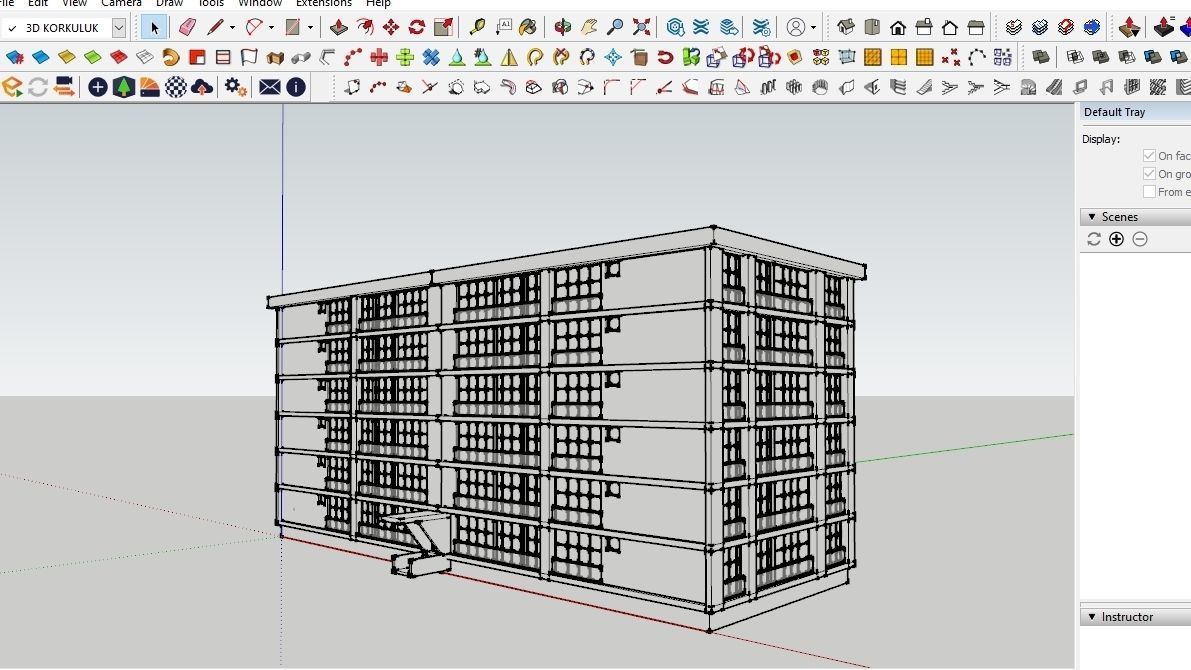Open the Arc tool dropdown arrow
The width and height of the screenshot is (1191, 670).
coord(271,28)
